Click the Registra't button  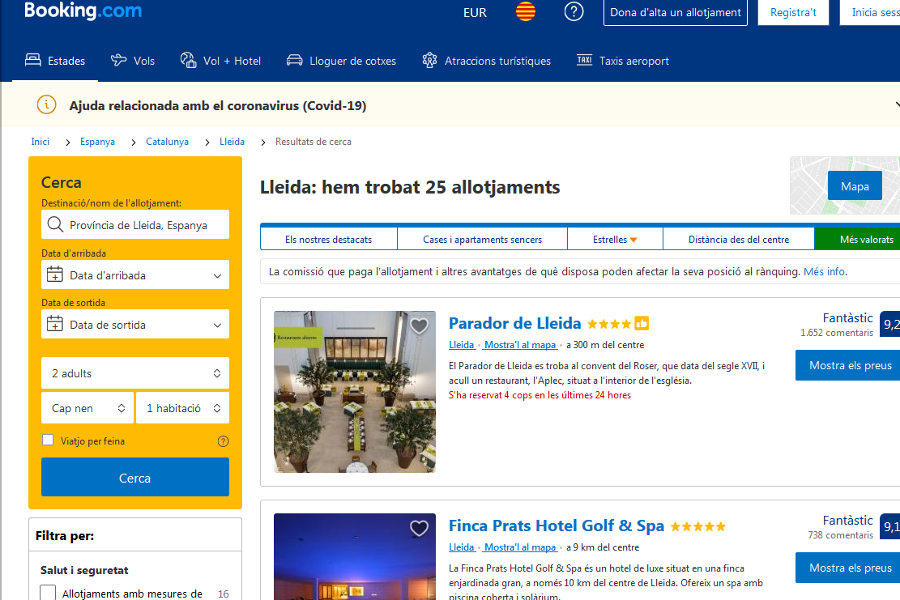click(793, 12)
